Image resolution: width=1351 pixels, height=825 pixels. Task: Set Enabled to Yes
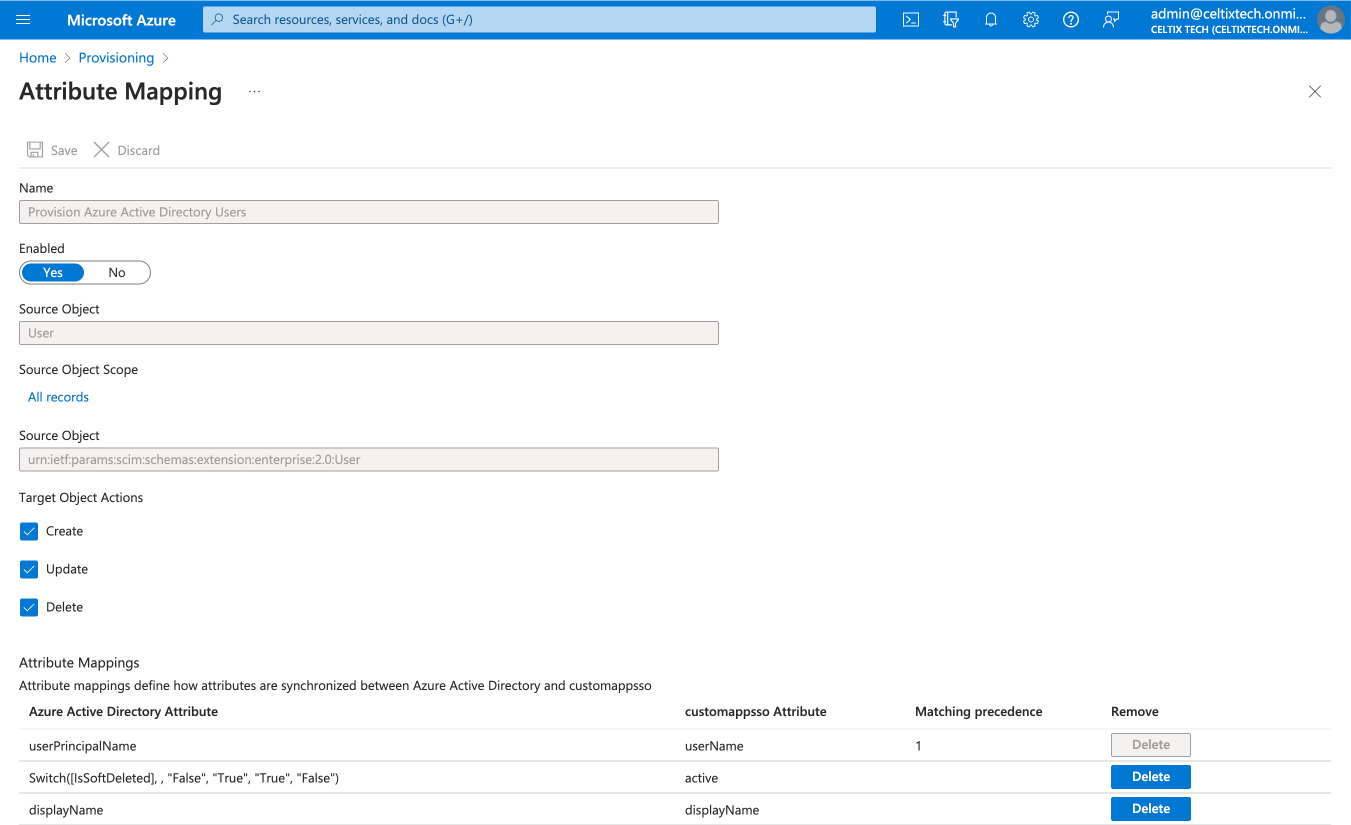pyautogui.click(x=53, y=273)
